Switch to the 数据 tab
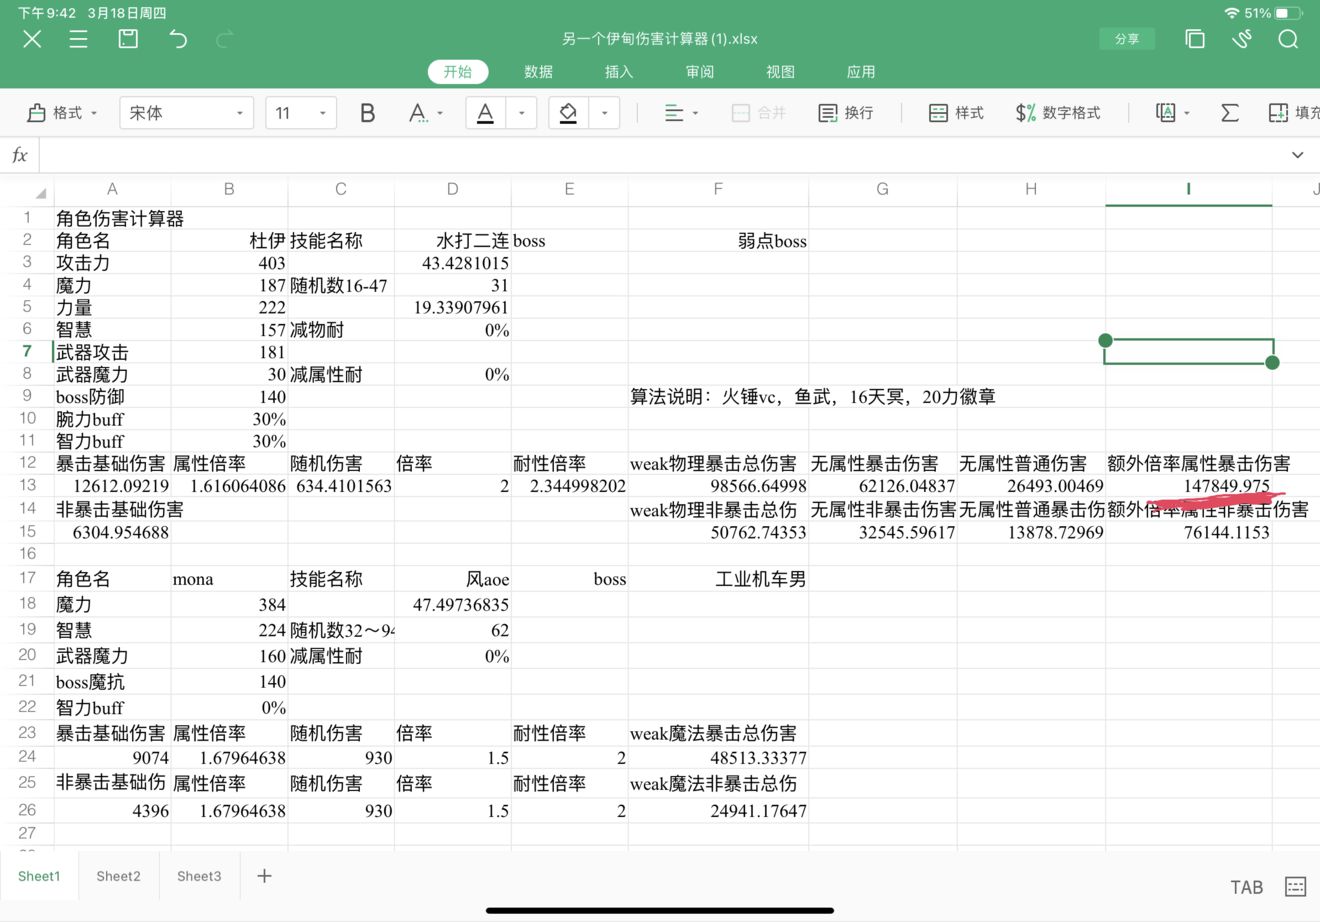Screen dimensions: 1320x922 538,72
